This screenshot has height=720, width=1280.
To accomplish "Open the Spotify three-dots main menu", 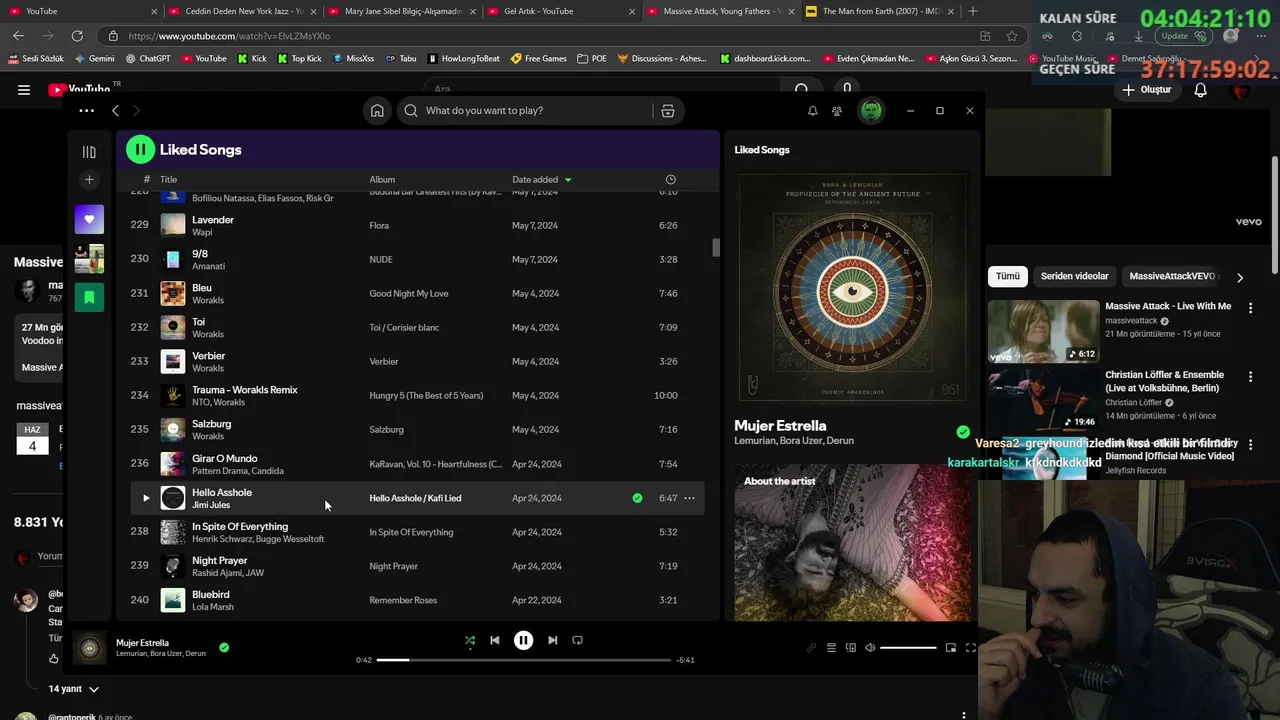I will point(86,110).
